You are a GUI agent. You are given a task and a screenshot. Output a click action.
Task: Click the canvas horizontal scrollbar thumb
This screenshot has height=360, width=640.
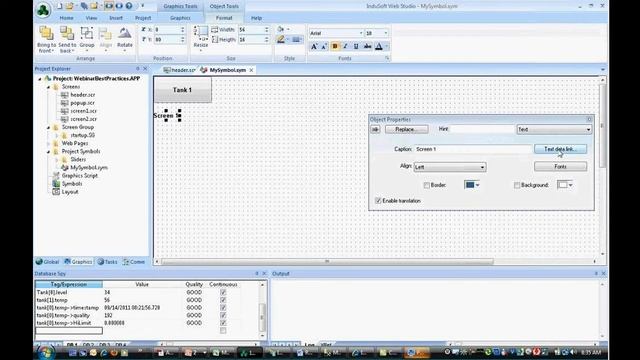coord(327,261)
